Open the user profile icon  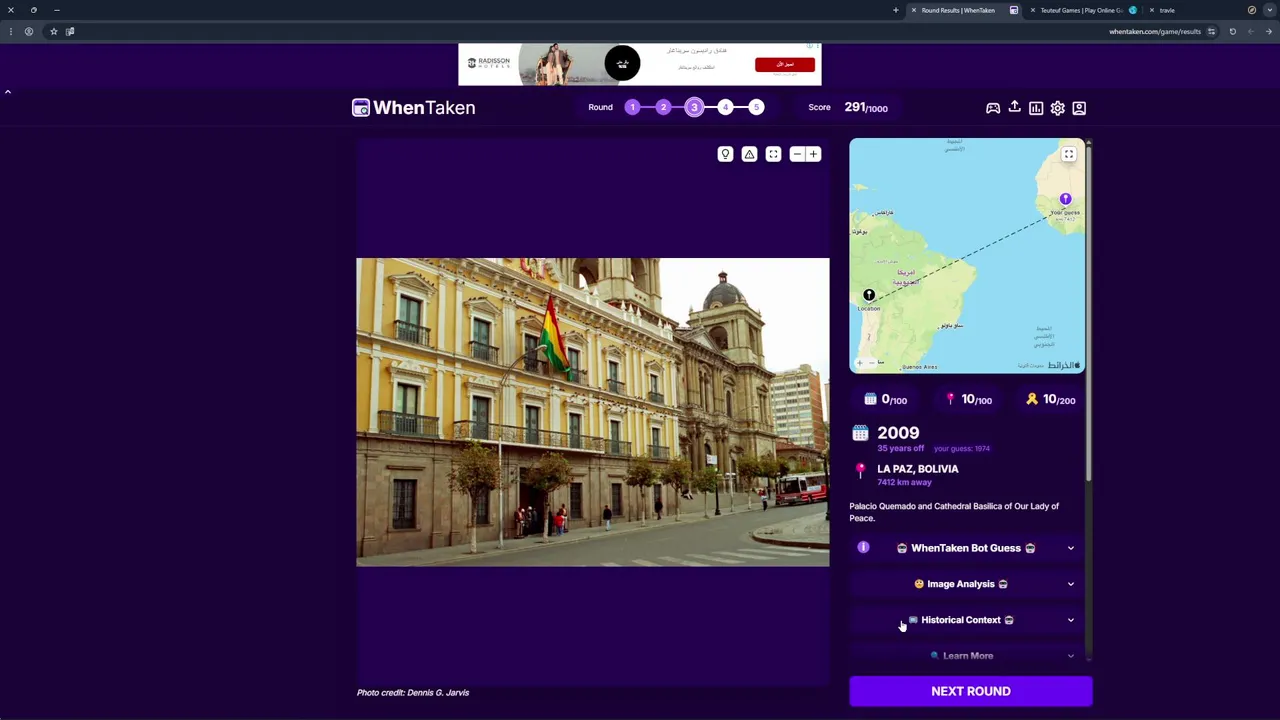click(1079, 108)
